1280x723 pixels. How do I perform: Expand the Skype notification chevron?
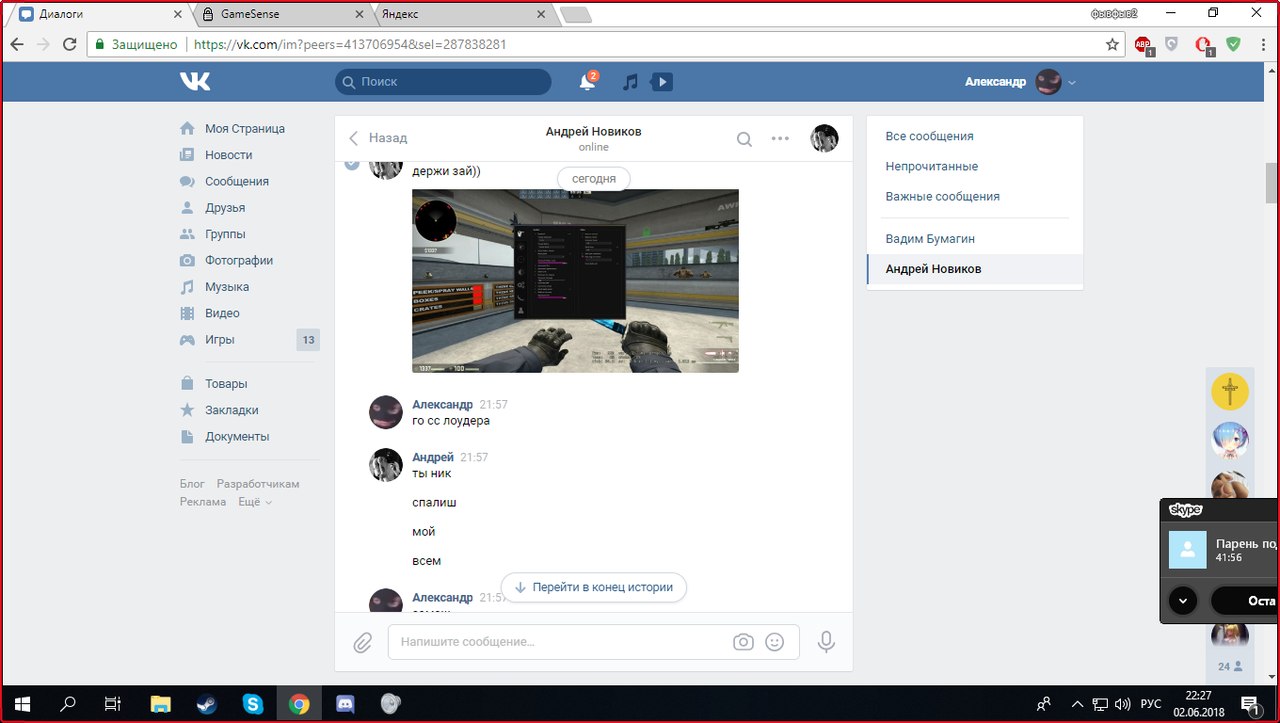(x=1182, y=601)
